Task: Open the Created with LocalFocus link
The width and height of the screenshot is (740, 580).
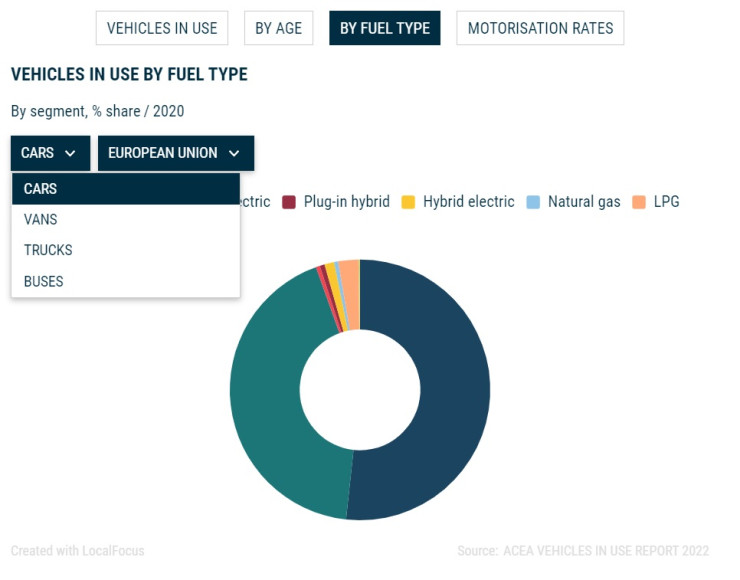Action: coord(77,551)
